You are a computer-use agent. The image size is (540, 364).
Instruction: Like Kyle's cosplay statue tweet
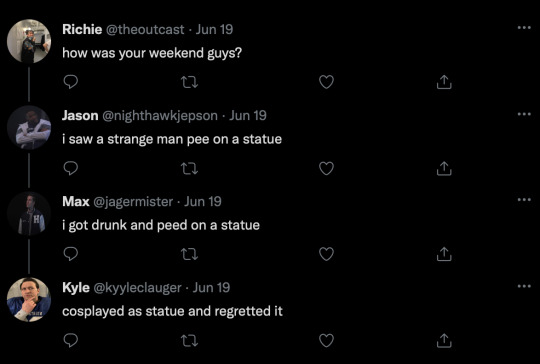tap(326, 341)
